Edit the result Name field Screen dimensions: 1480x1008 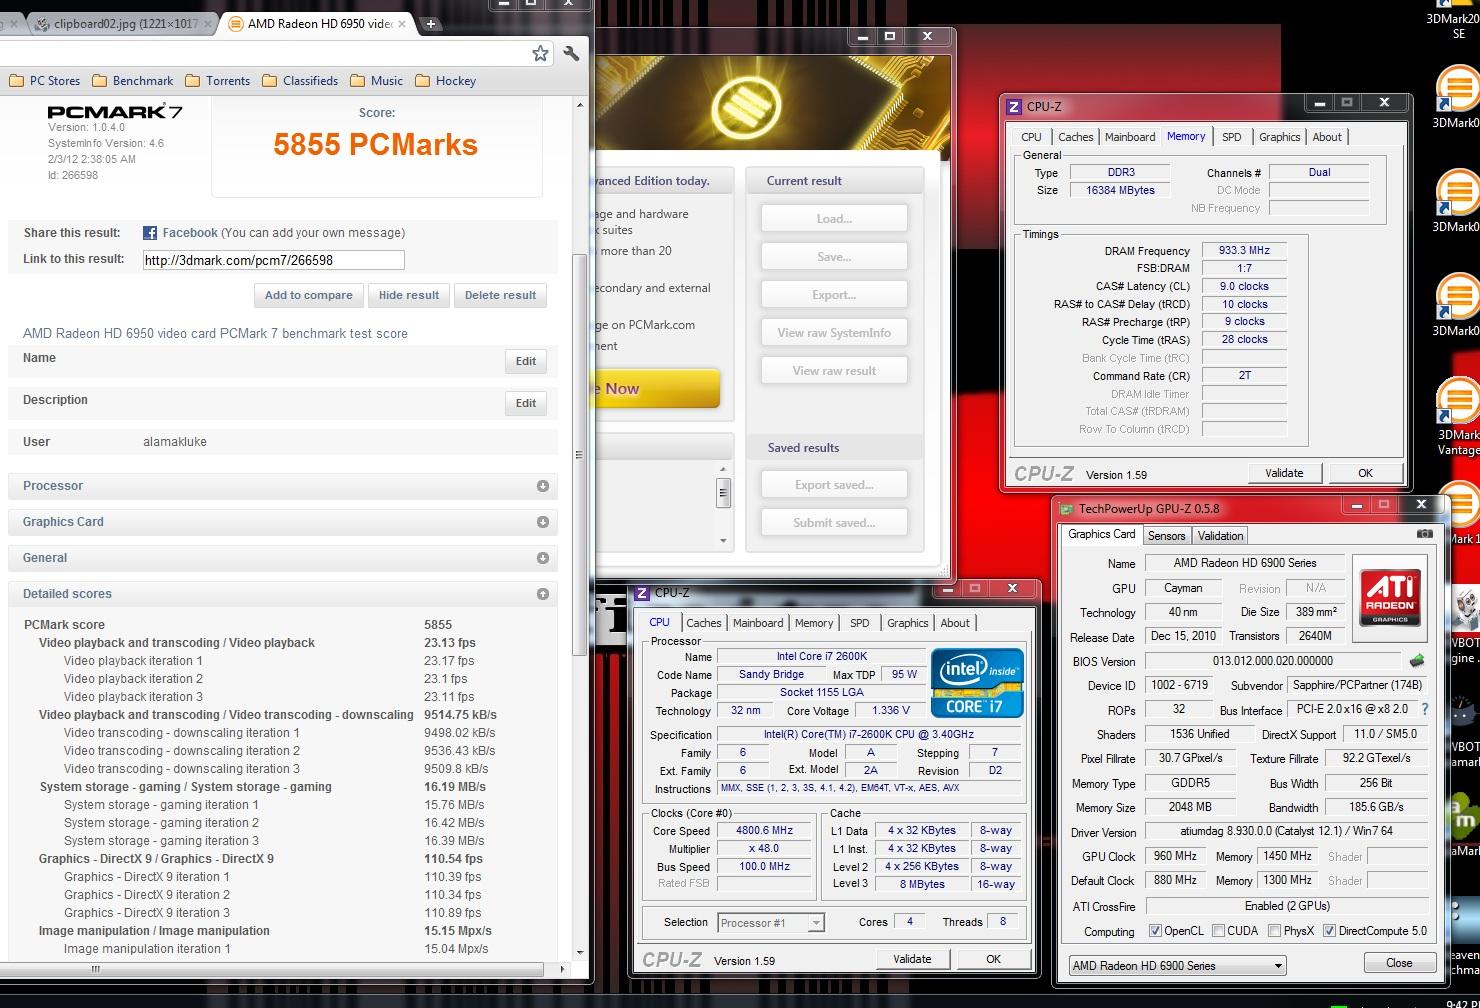pyautogui.click(x=526, y=361)
